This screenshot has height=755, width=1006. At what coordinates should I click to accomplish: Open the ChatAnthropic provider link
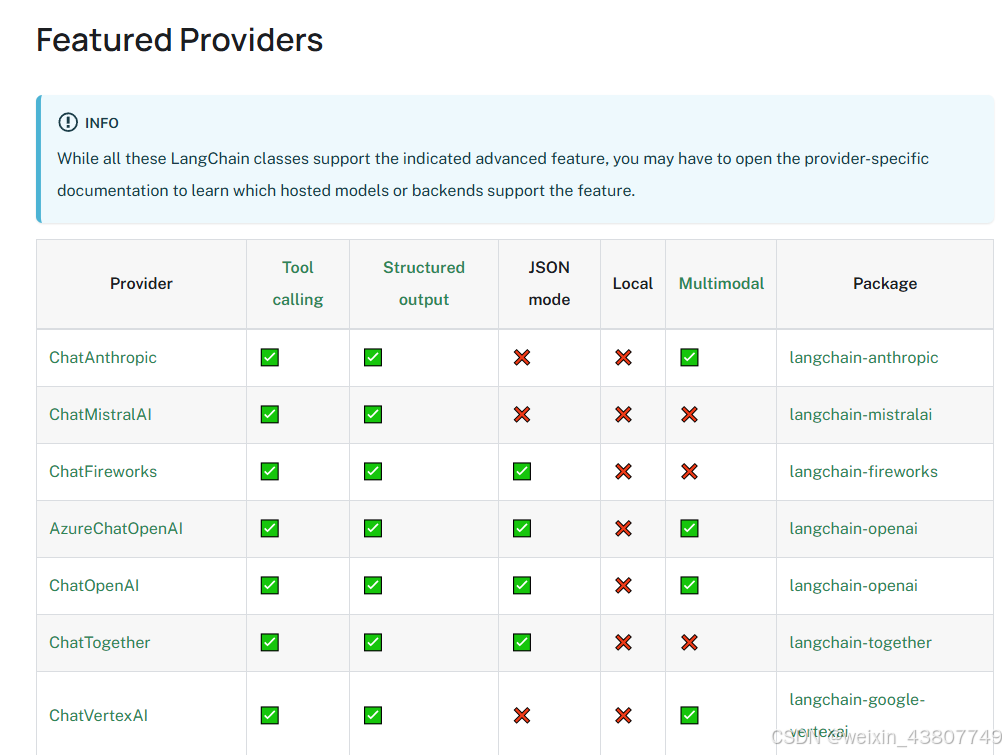click(x=103, y=357)
